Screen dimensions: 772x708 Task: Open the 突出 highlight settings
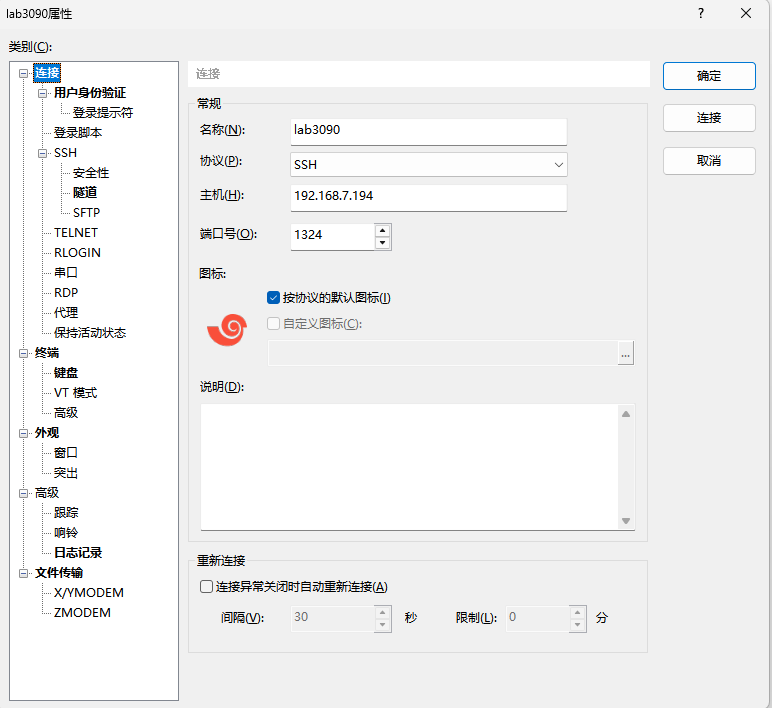click(65, 473)
